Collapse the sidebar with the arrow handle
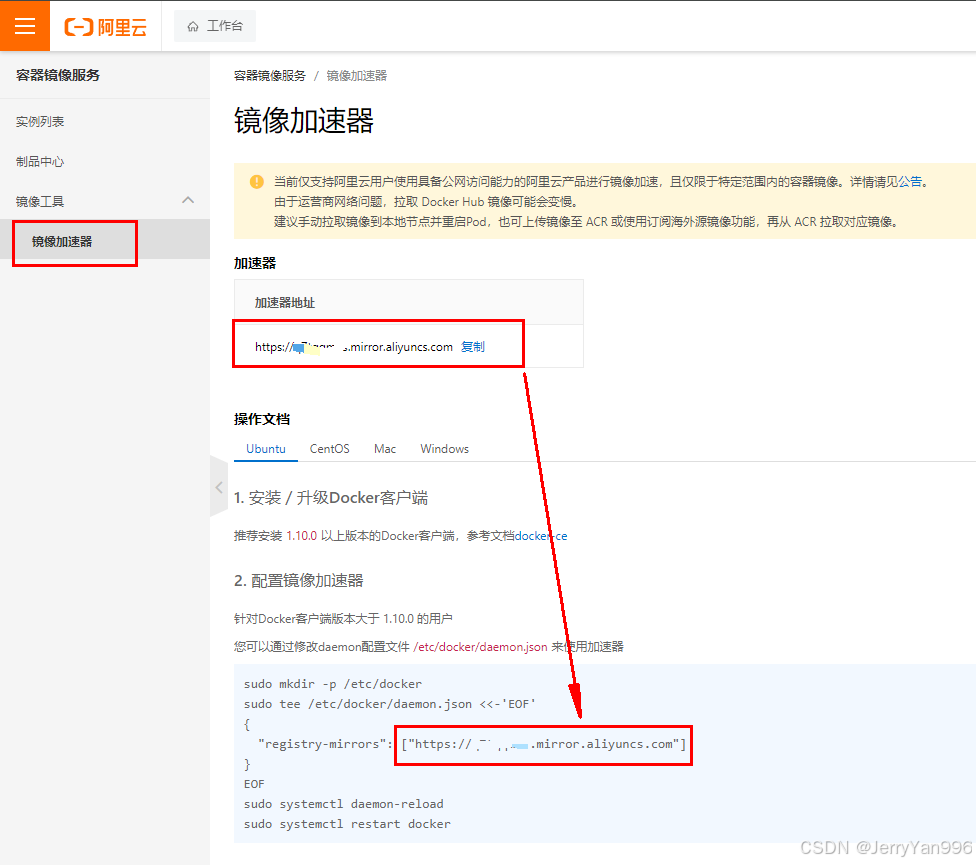Image resolution: width=976 pixels, height=865 pixels. [x=219, y=487]
